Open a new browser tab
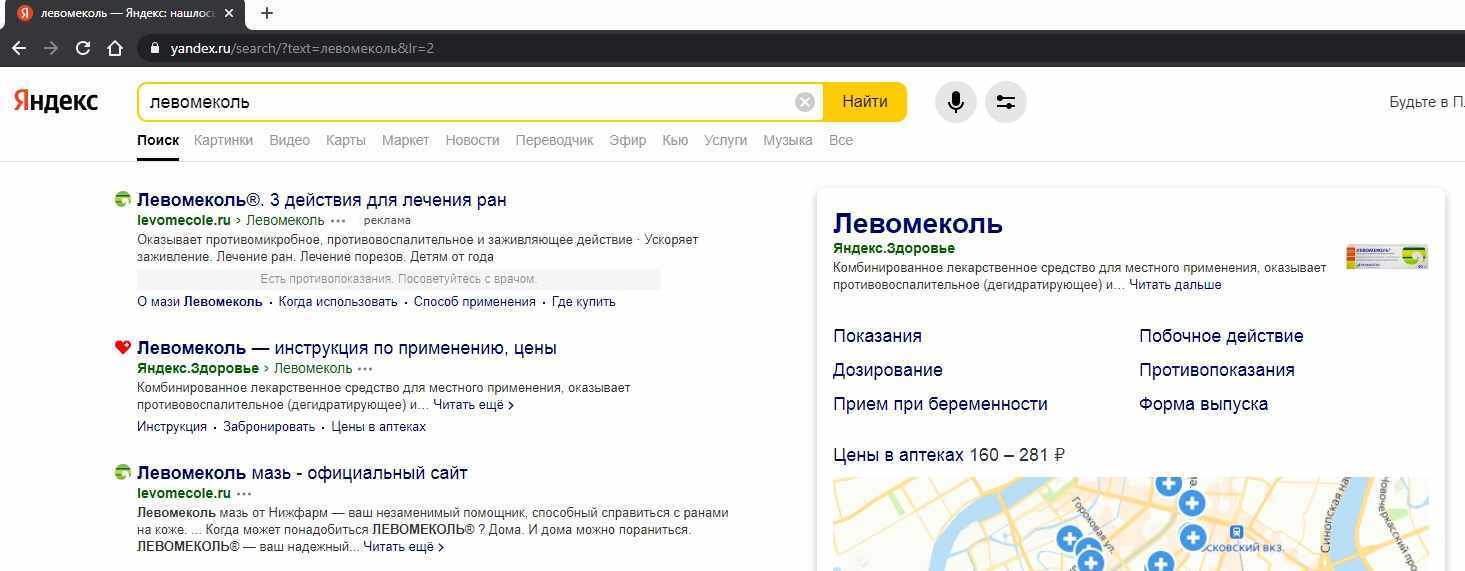Screen dimensions: 1465x571 (267, 13)
